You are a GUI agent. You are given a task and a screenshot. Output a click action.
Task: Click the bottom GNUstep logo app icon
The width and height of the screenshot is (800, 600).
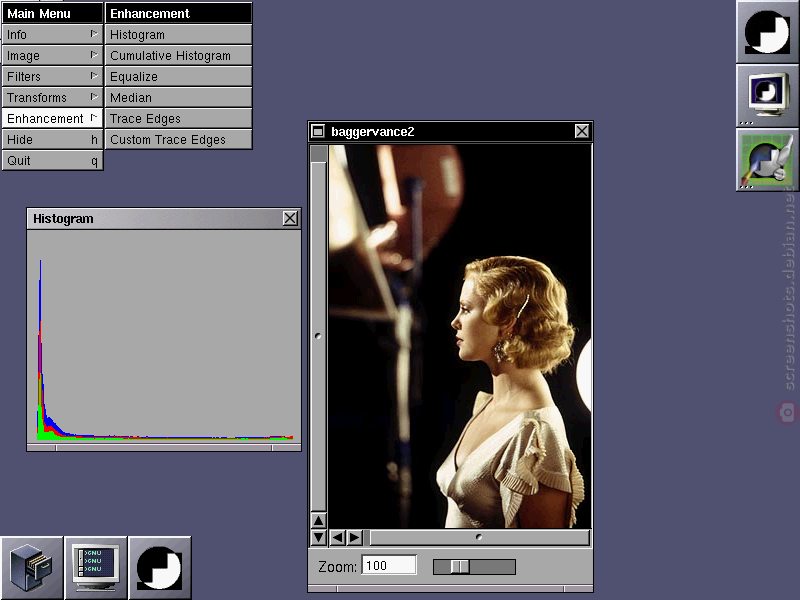(x=160, y=567)
